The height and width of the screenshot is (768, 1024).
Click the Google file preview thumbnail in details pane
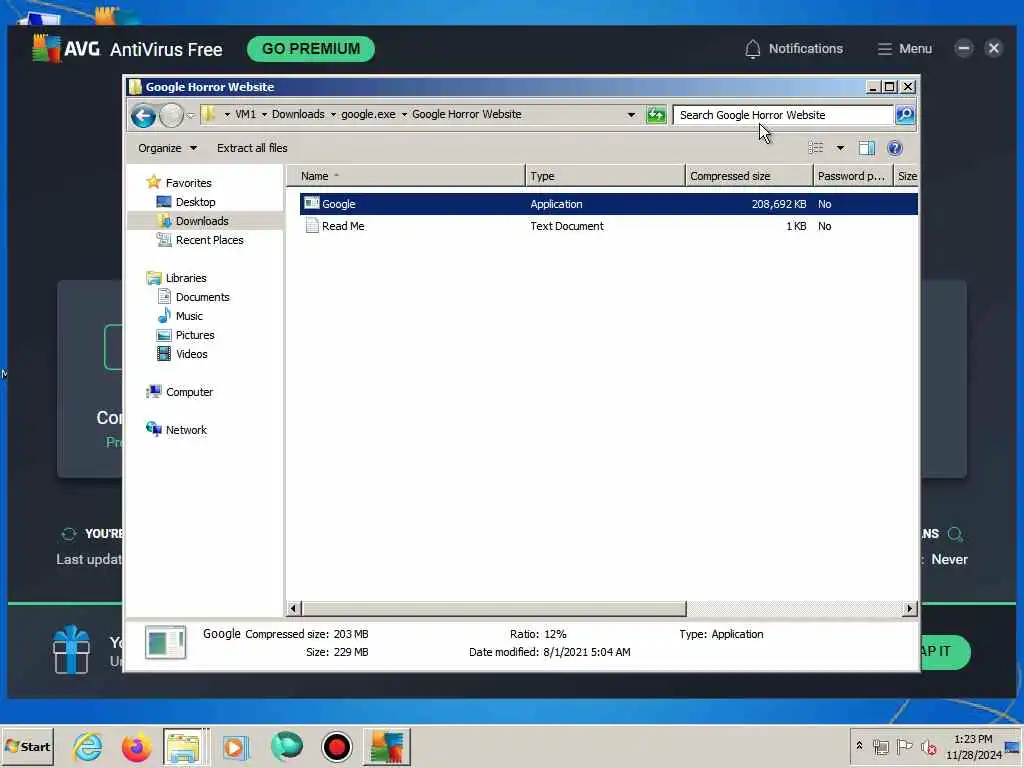(x=165, y=643)
